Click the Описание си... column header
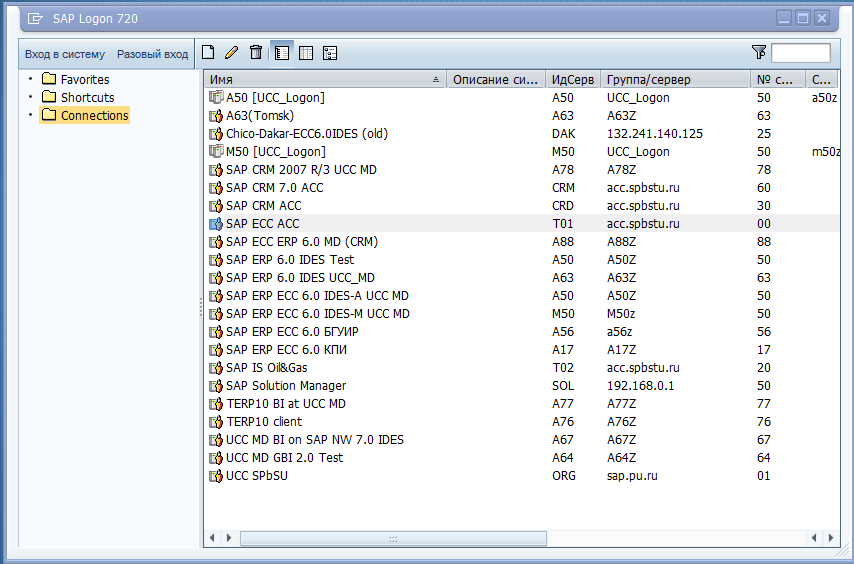 coord(496,79)
